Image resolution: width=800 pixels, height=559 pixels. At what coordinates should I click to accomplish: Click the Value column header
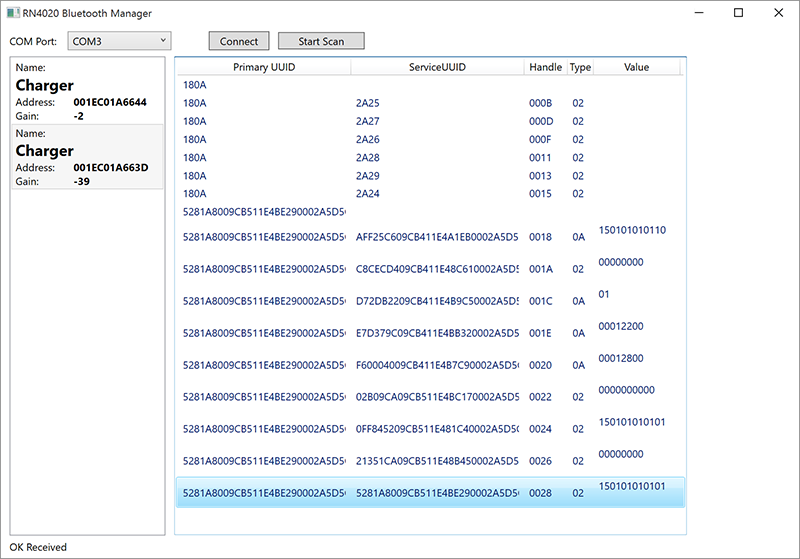point(636,67)
